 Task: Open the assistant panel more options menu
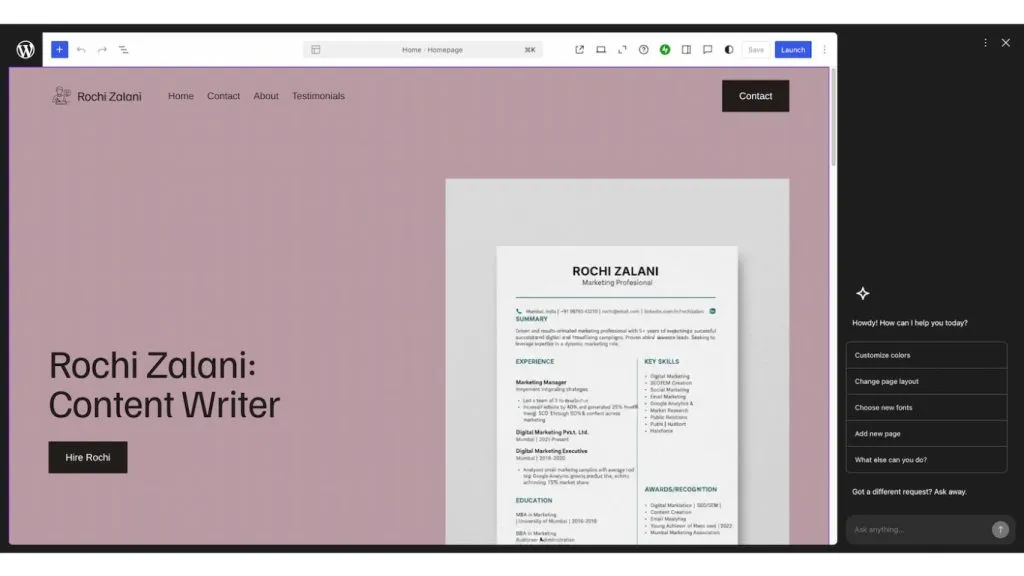point(985,42)
